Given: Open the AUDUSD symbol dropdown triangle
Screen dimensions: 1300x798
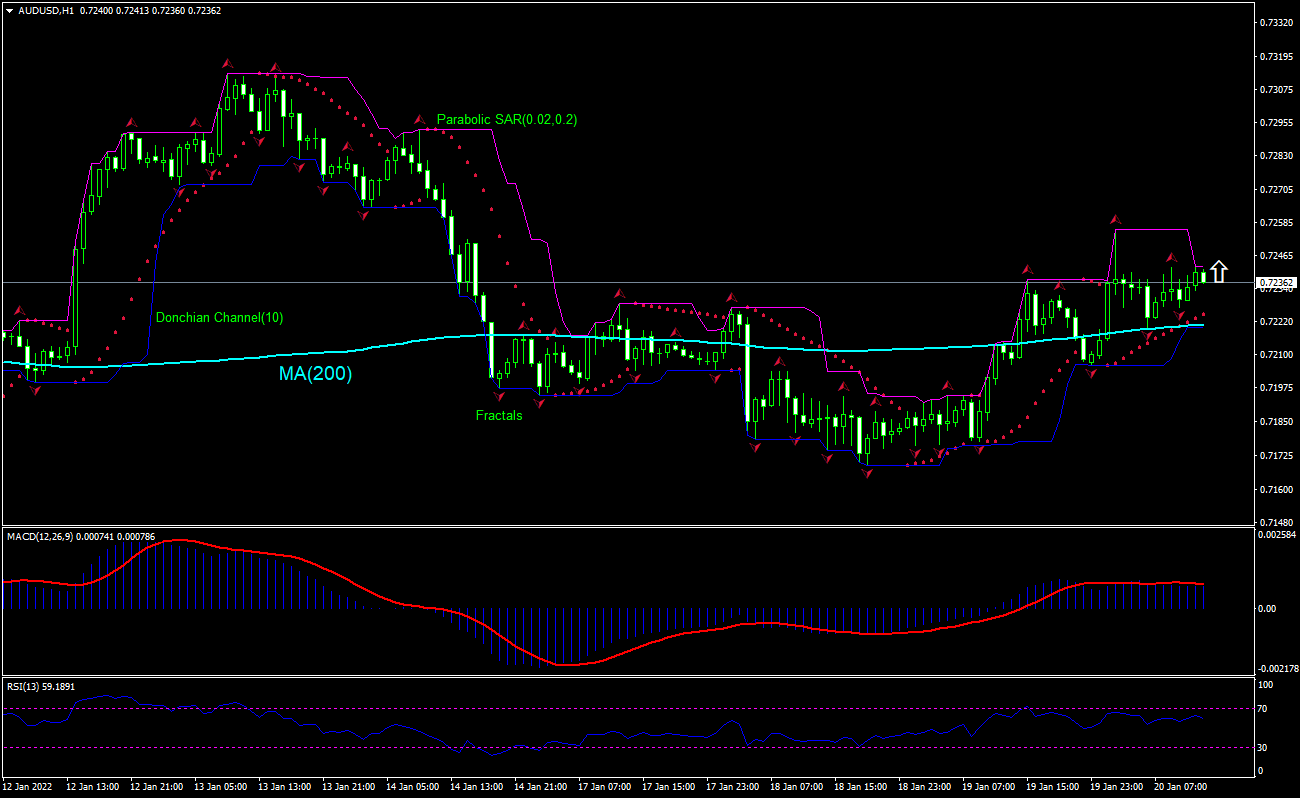Looking at the screenshot, I should 9,10.
